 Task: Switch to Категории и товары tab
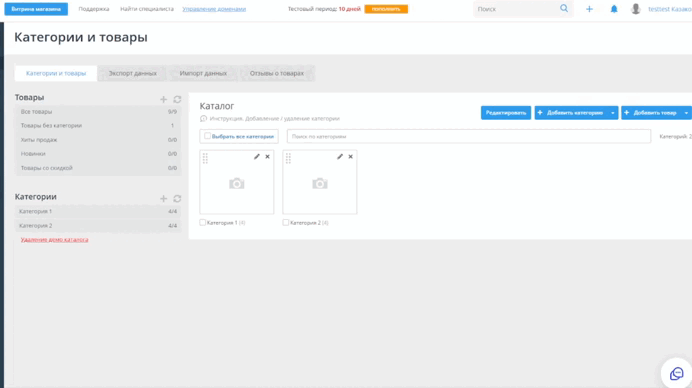pyautogui.click(x=56, y=73)
